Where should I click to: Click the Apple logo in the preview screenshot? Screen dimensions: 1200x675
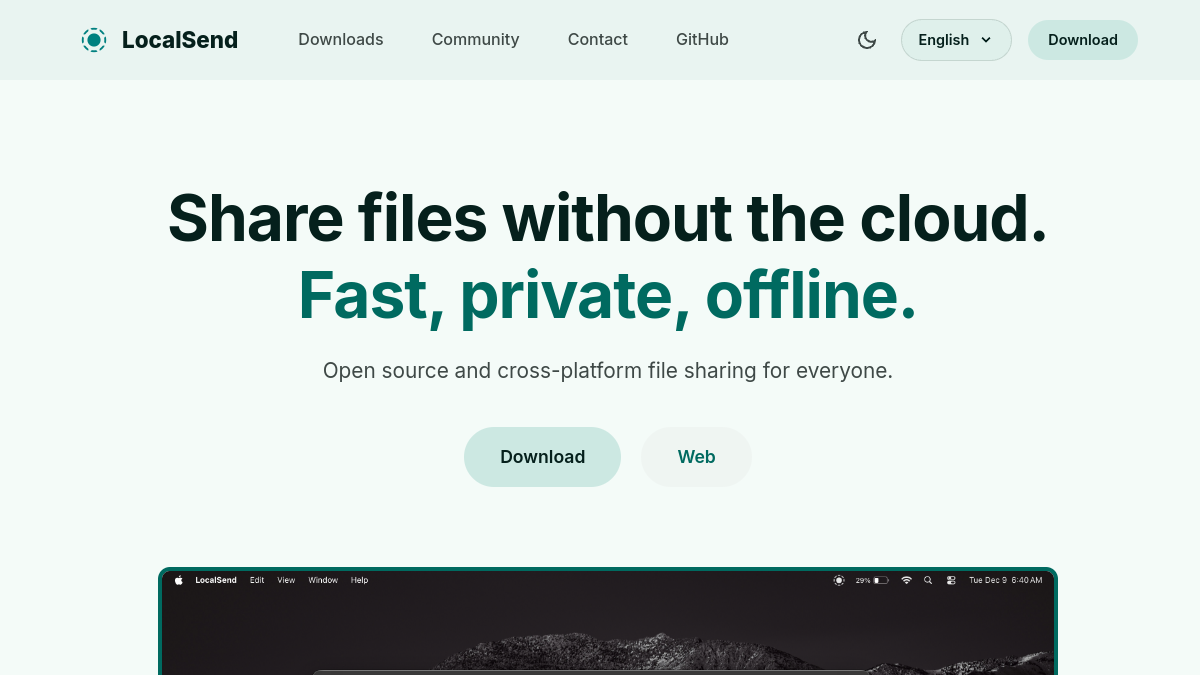(179, 580)
